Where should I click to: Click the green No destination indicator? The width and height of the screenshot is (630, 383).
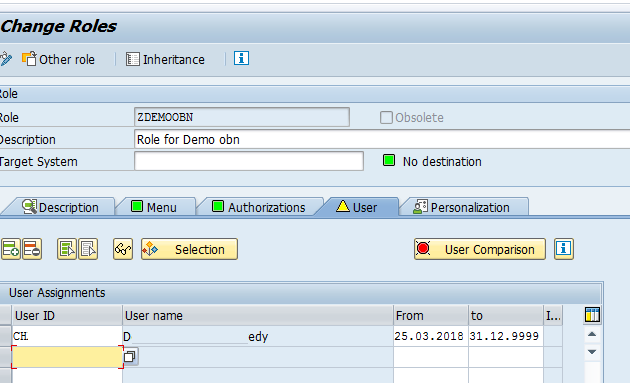pos(389,161)
